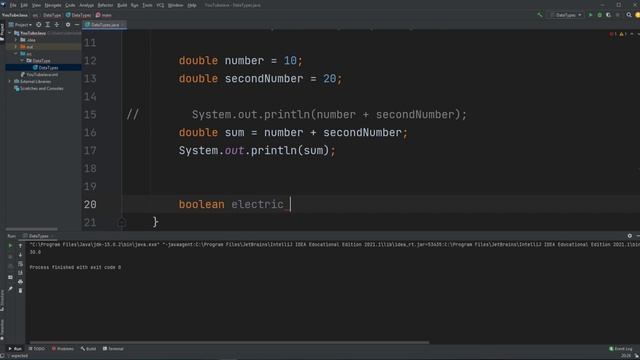Viewport: 640px width, 360px height.
Task: Open the Refactor menu
Action: click(x=105, y=5)
